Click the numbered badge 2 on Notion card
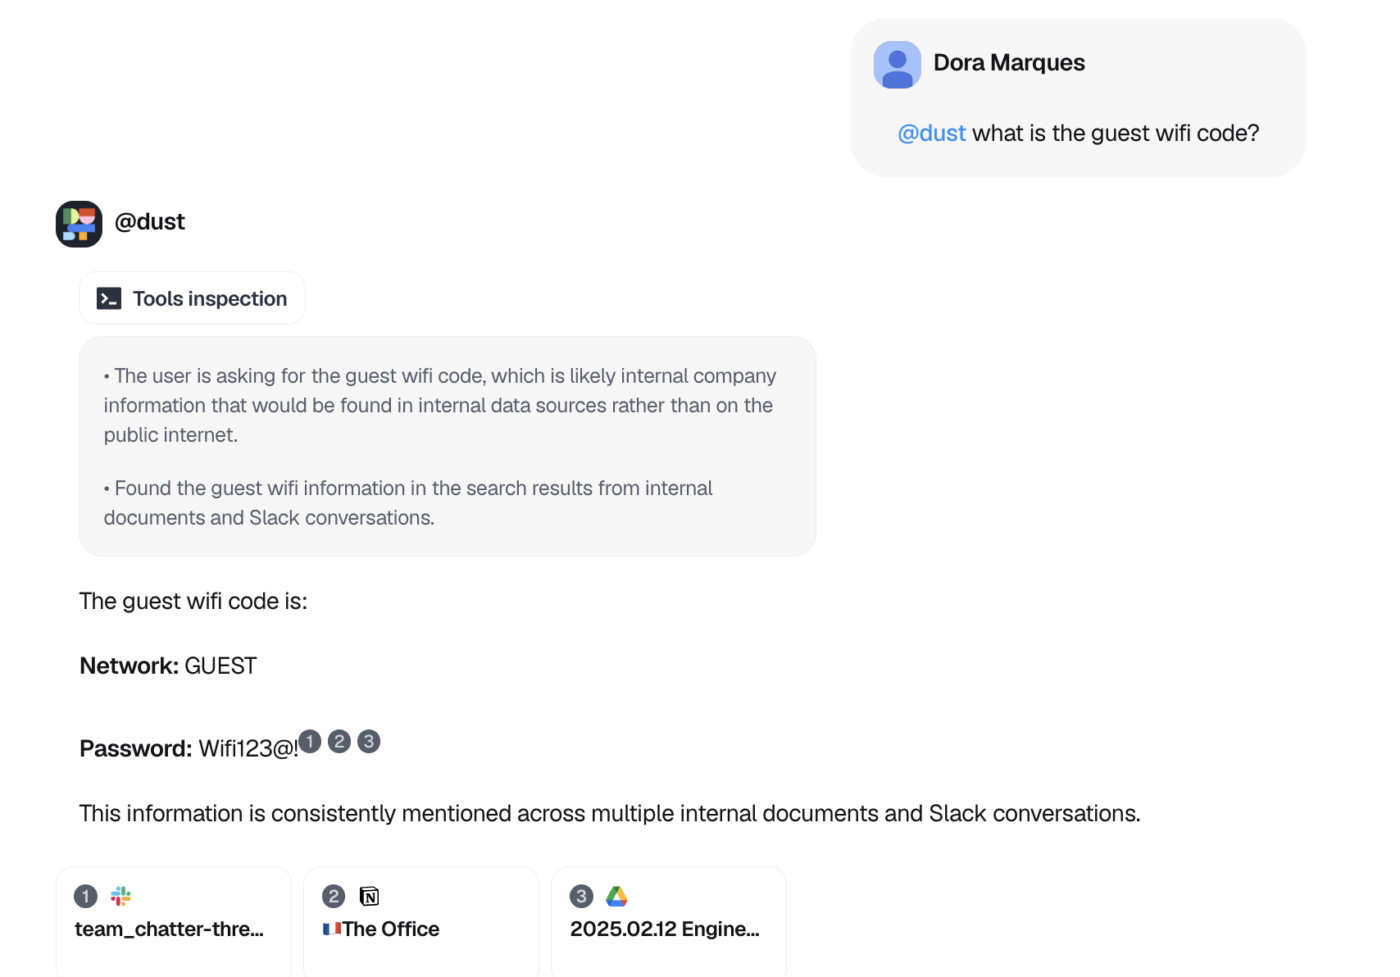The width and height of the screenshot is (1400, 977). pyautogui.click(x=334, y=896)
